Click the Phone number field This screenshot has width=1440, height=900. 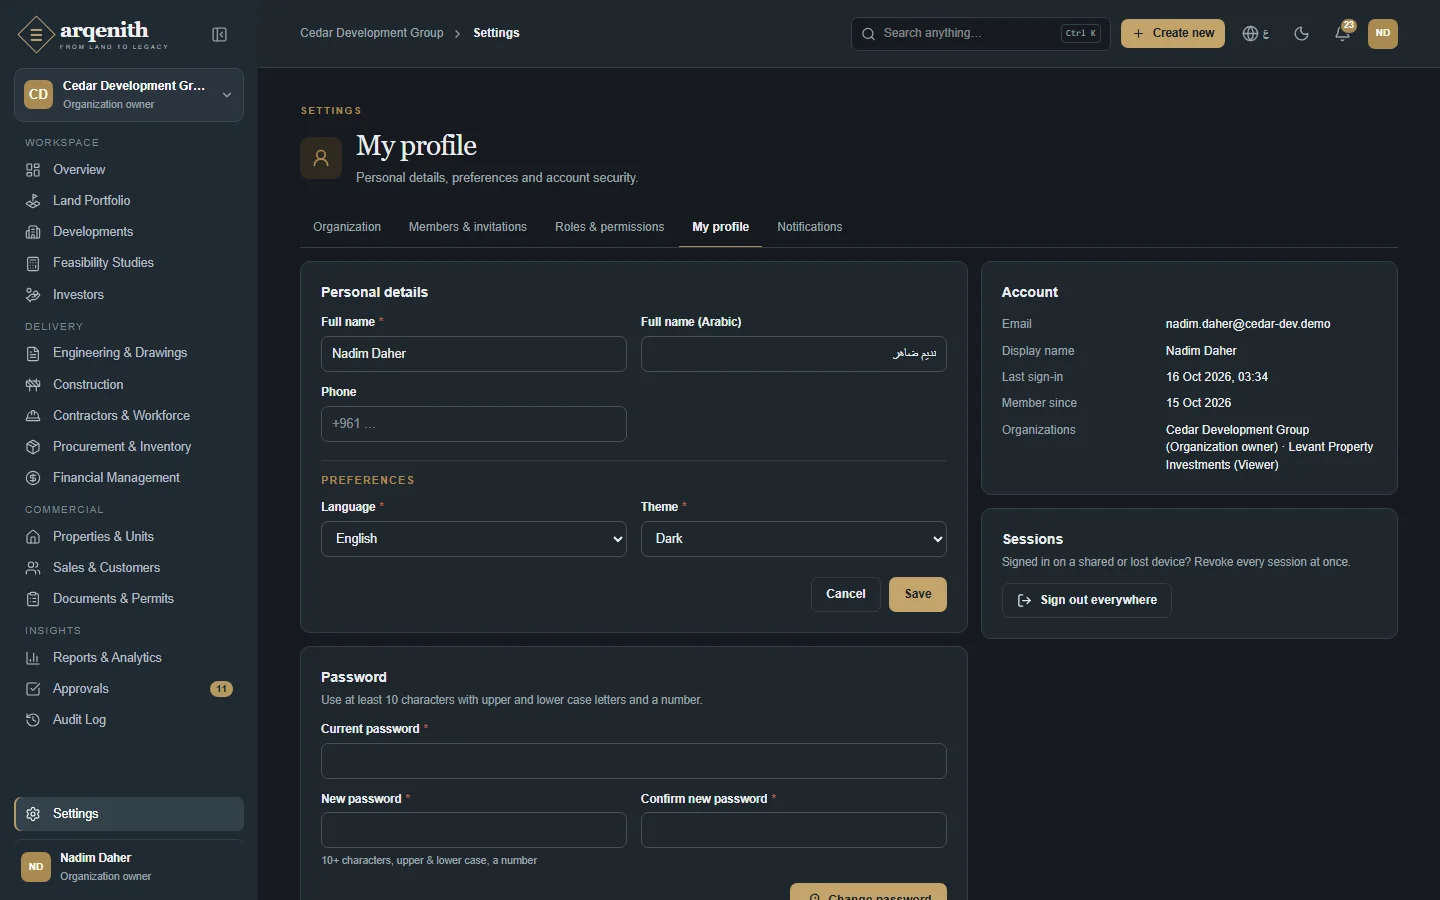coord(474,424)
